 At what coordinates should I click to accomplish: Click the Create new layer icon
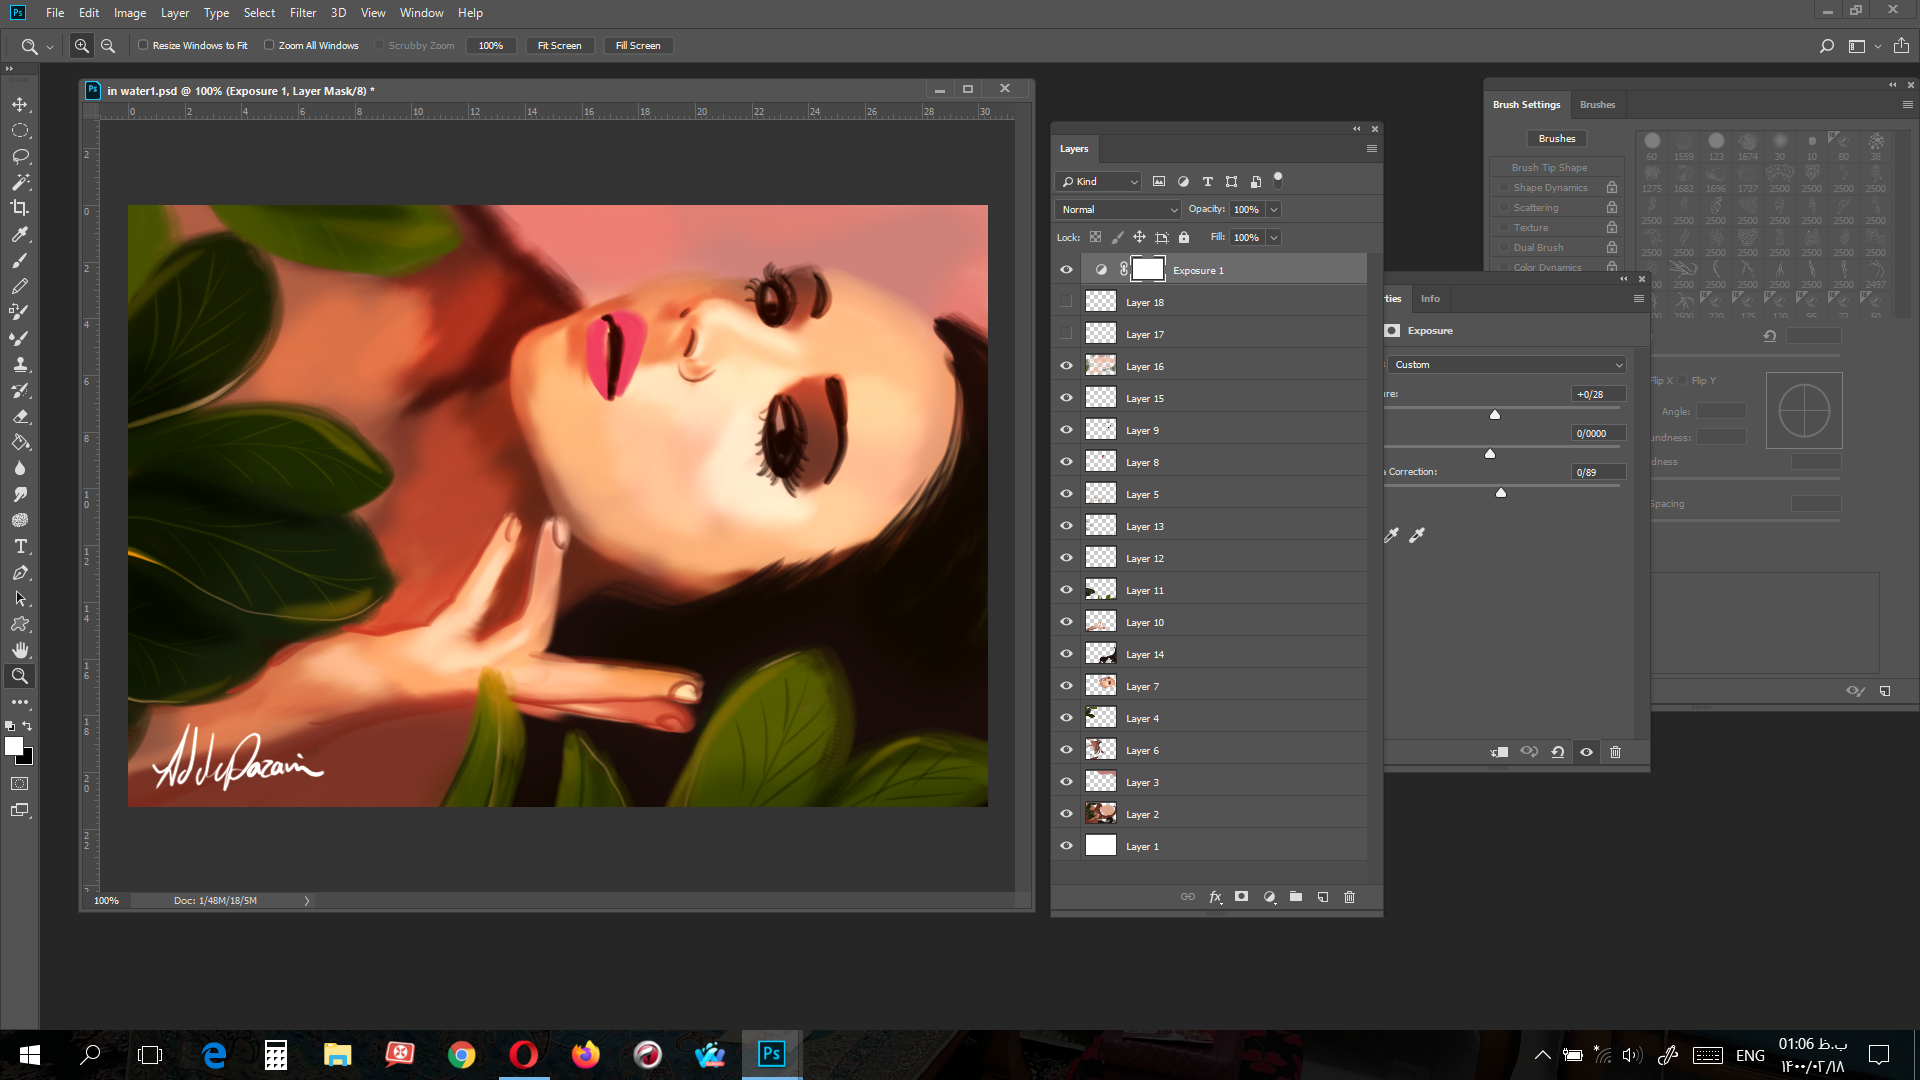[1323, 897]
